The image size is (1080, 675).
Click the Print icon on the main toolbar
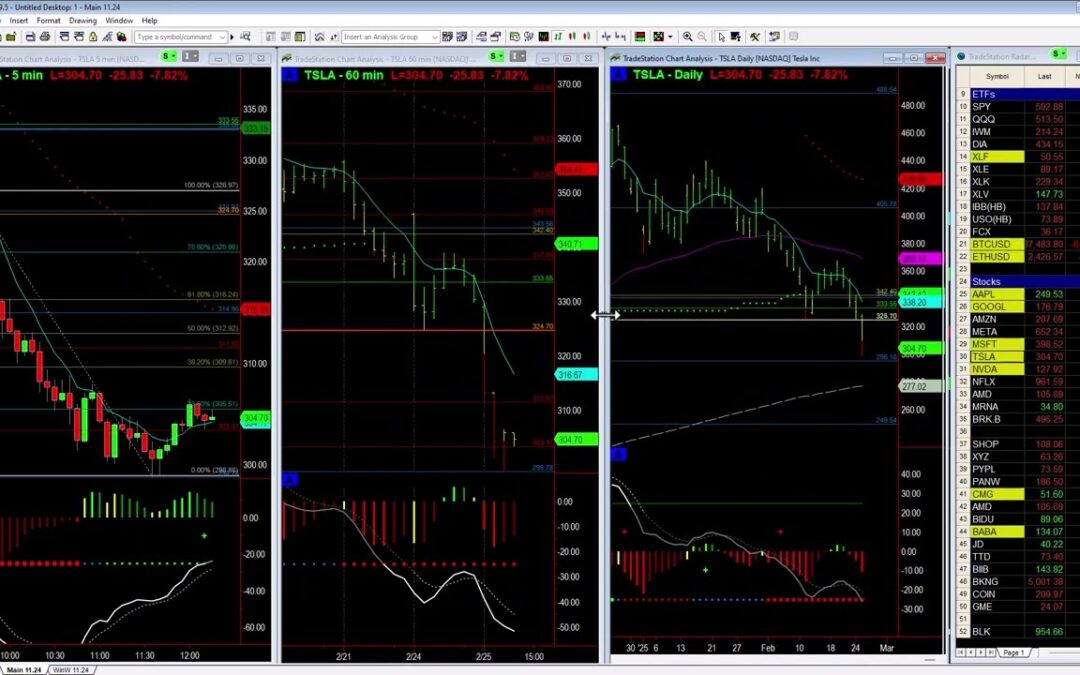pyautogui.click(x=44, y=35)
